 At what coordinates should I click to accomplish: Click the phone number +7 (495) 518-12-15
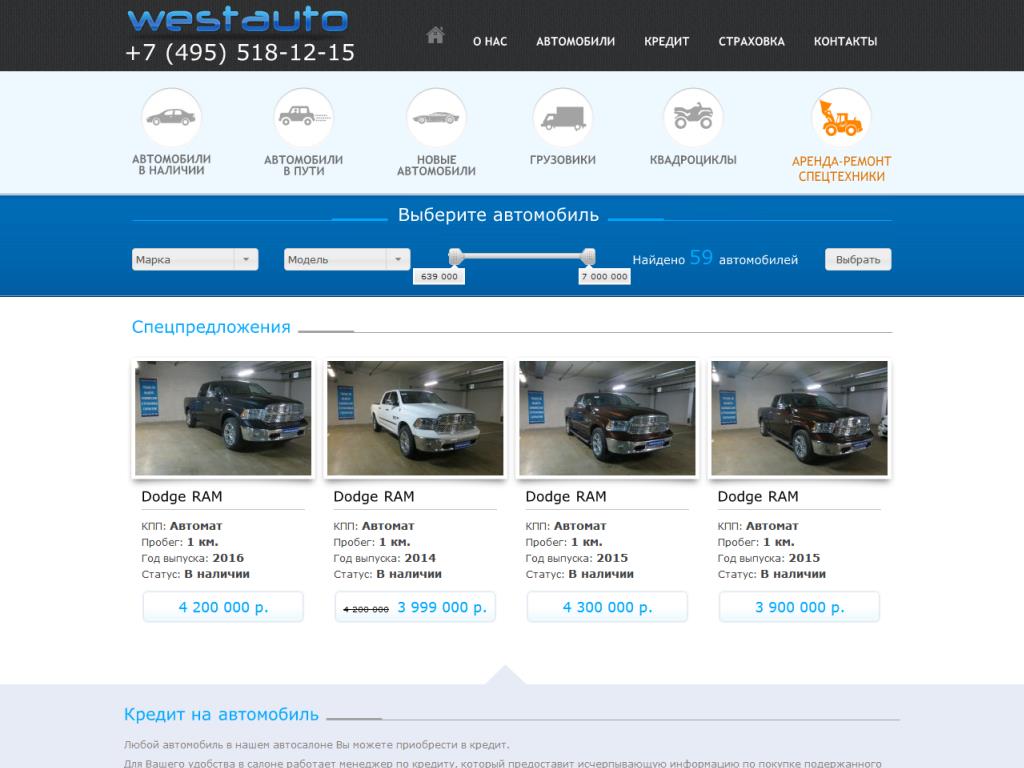(240, 52)
